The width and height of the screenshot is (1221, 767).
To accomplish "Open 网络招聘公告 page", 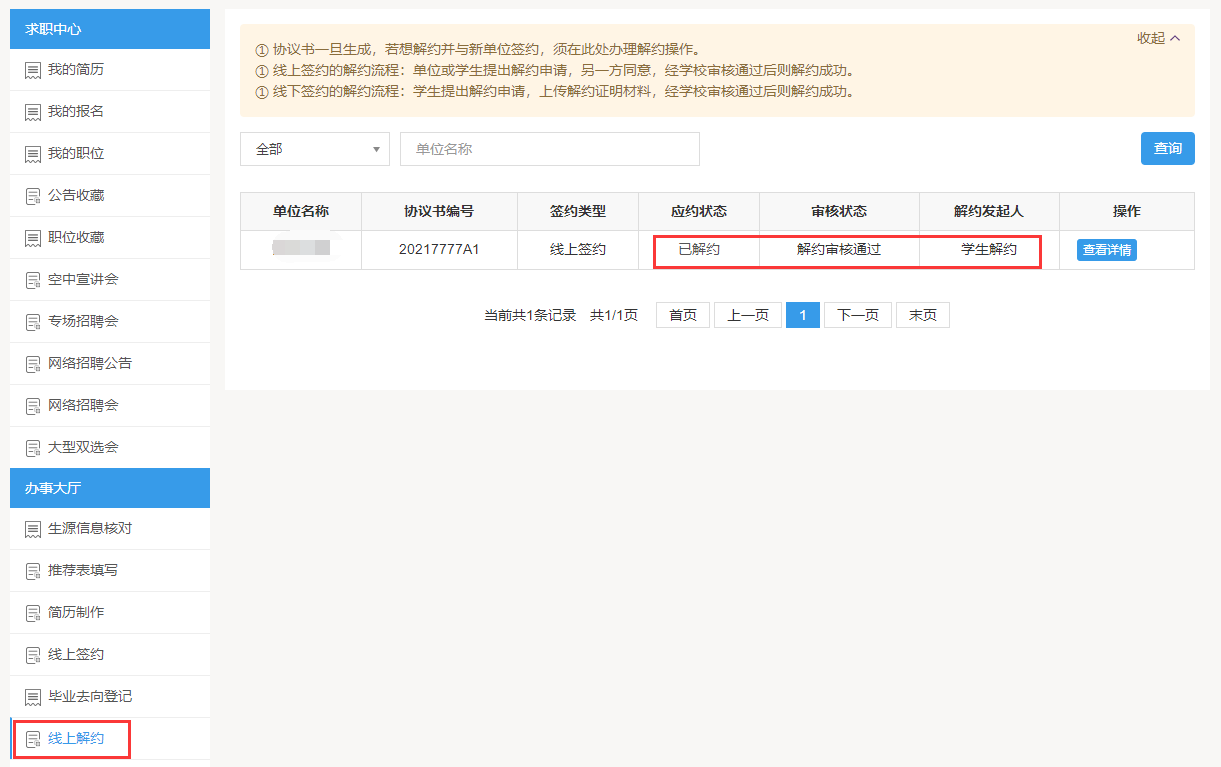I will 110,364.
